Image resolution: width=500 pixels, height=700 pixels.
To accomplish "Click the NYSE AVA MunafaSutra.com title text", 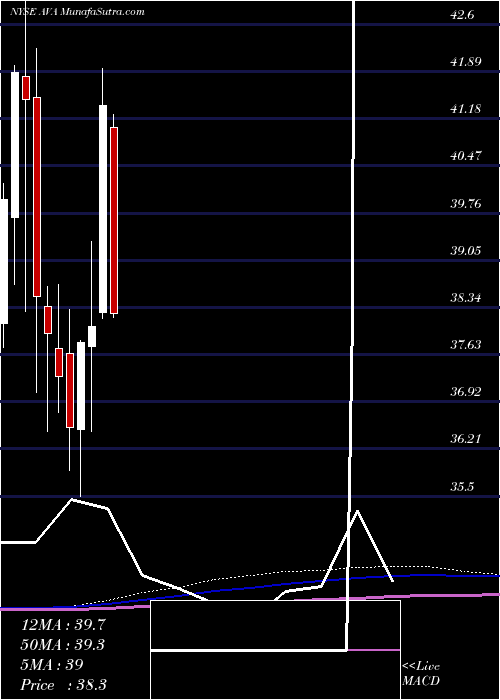I will pyautogui.click(x=77, y=12).
